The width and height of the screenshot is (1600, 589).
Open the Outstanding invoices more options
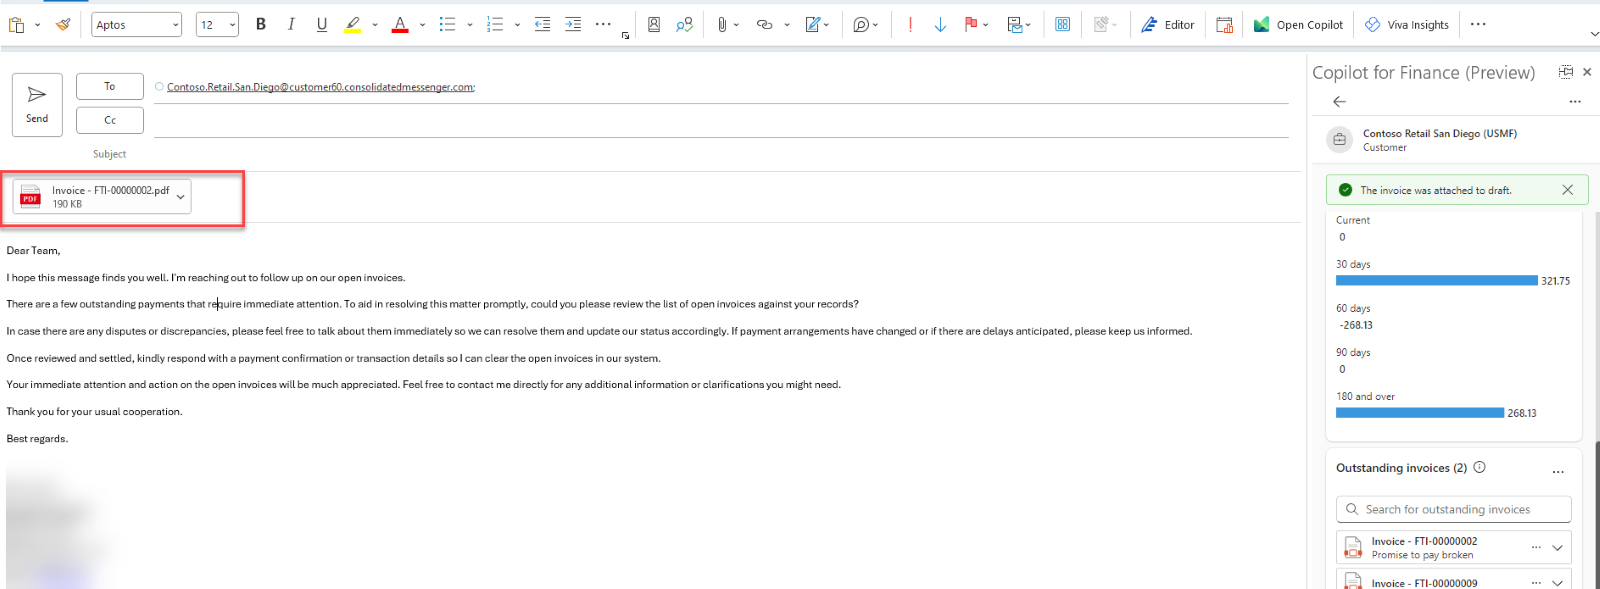point(1558,472)
